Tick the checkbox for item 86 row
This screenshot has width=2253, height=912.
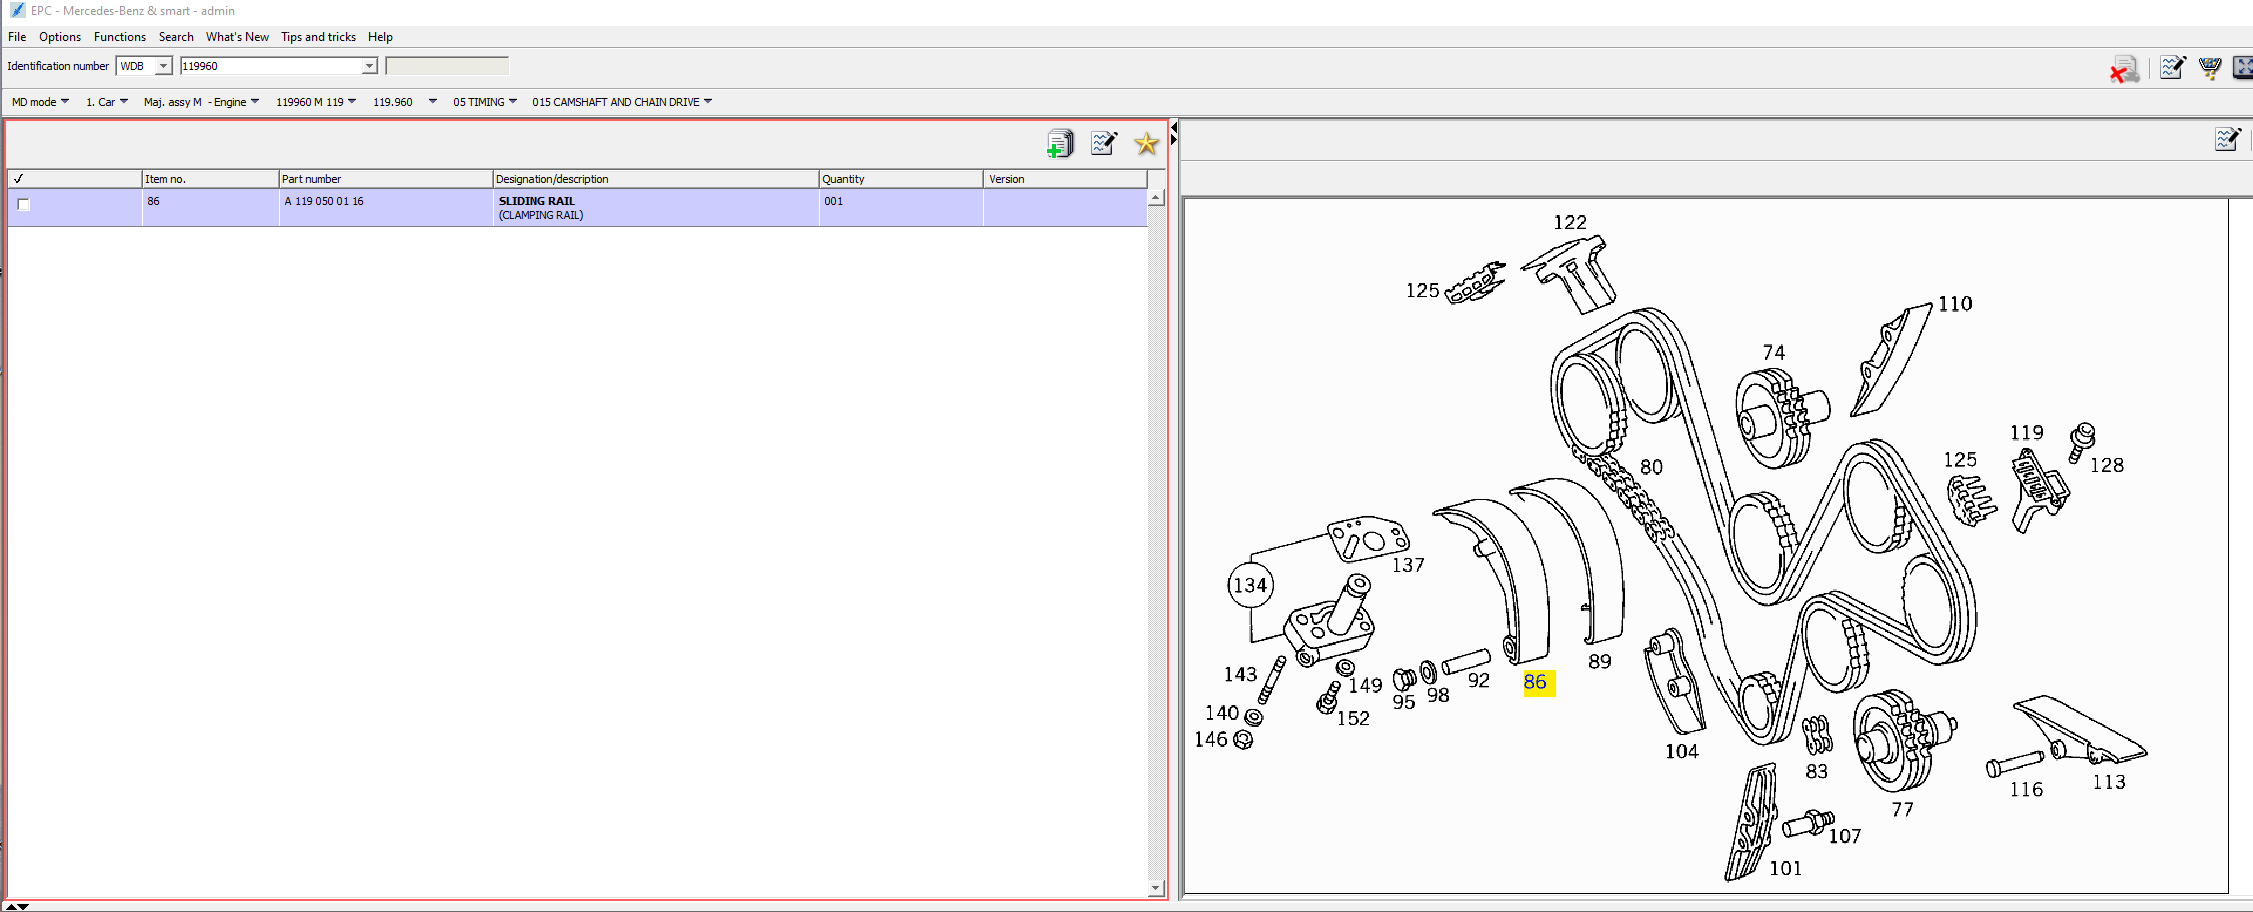pyautogui.click(x=24, y=205)
